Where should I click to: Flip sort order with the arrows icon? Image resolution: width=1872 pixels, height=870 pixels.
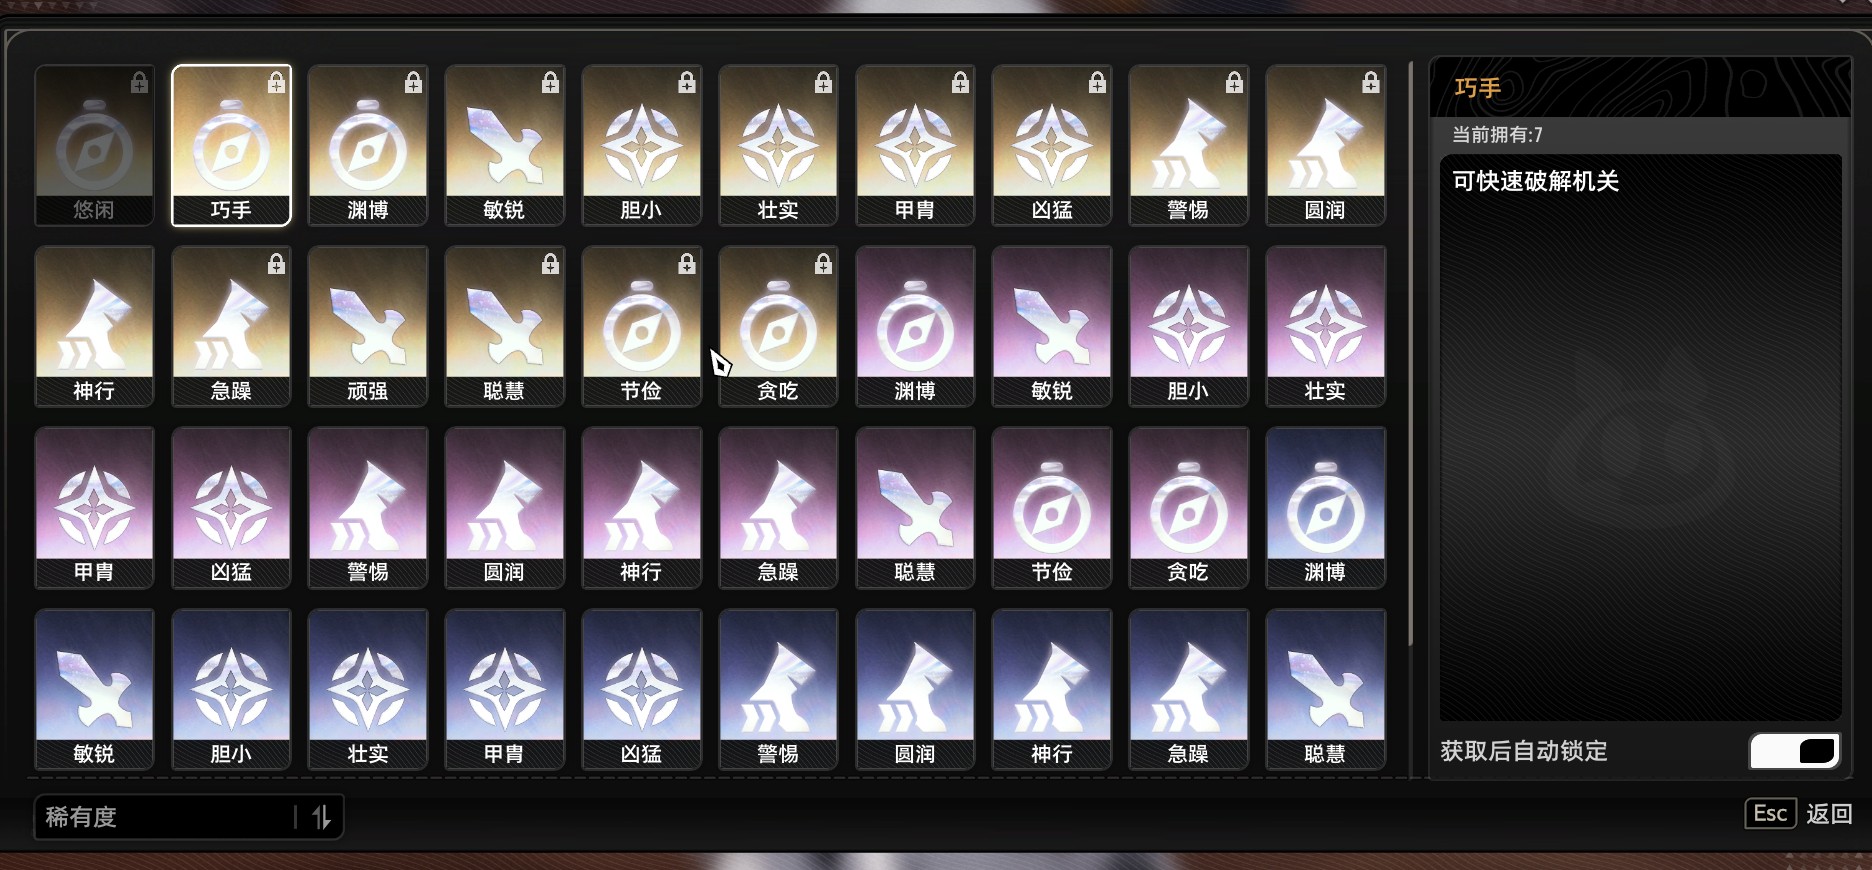pyautogui.click(x=321, y=817)
